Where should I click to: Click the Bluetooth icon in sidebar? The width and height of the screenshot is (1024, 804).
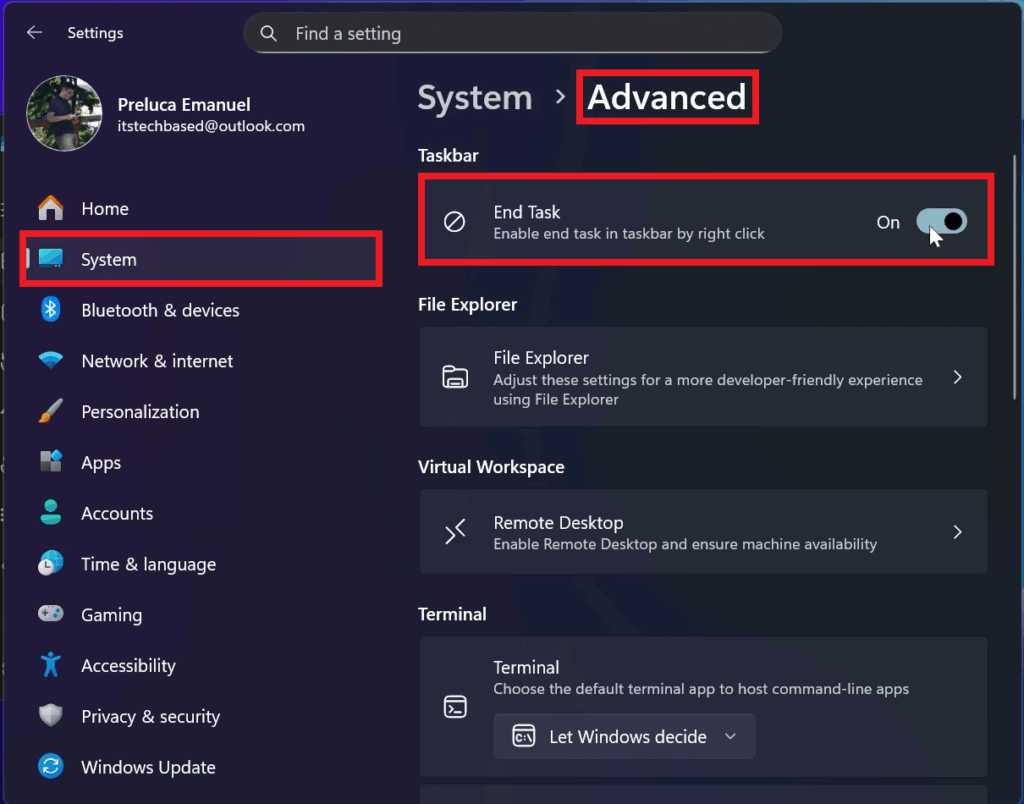[x=50, y=310]
